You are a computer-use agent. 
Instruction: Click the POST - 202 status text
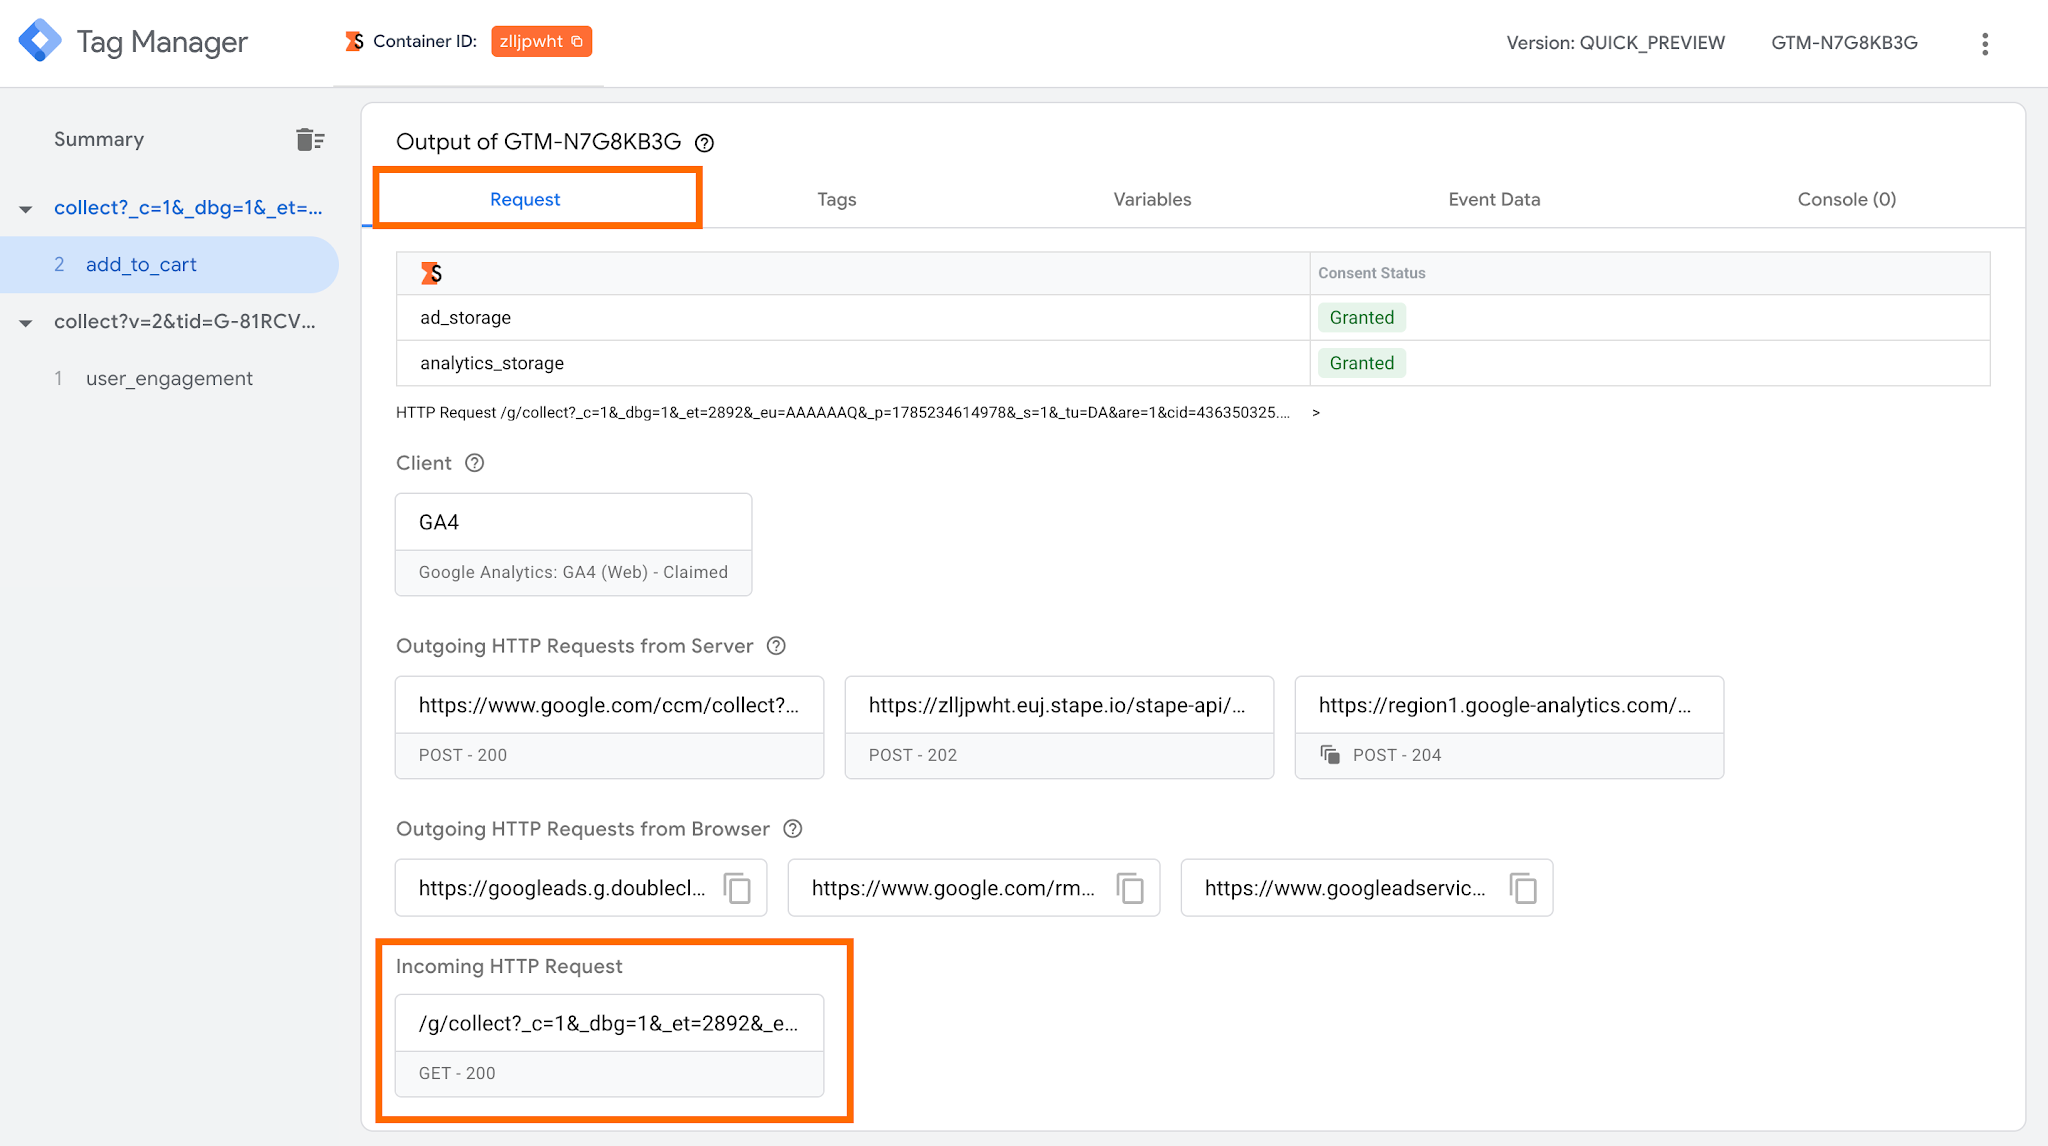pos(913,755)
